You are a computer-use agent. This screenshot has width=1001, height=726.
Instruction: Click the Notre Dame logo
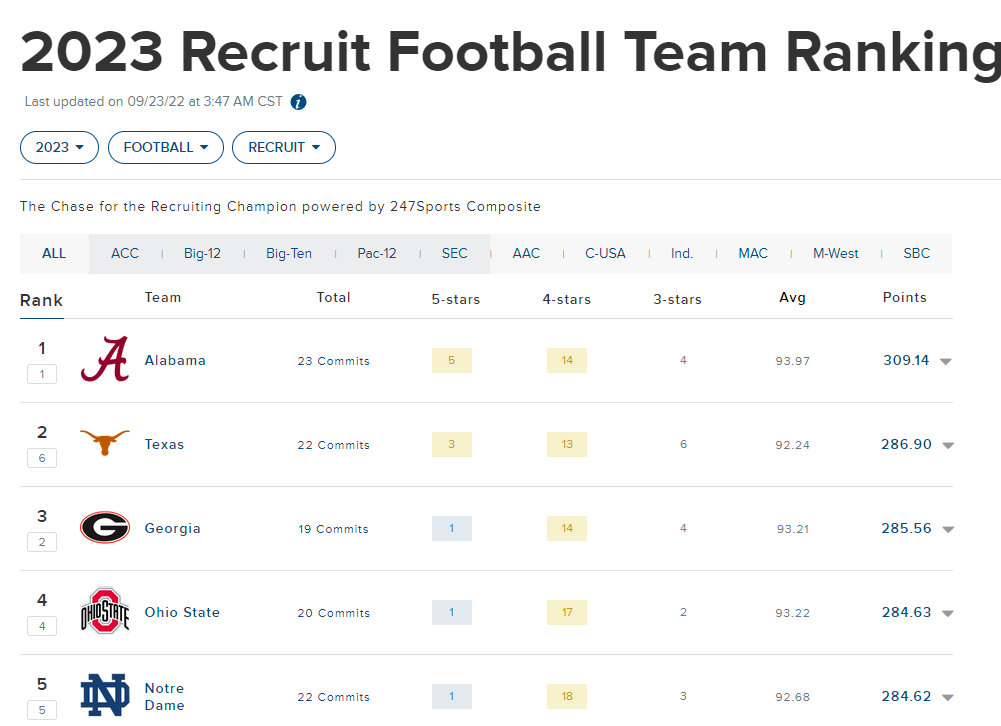click(x=105, y=696)
